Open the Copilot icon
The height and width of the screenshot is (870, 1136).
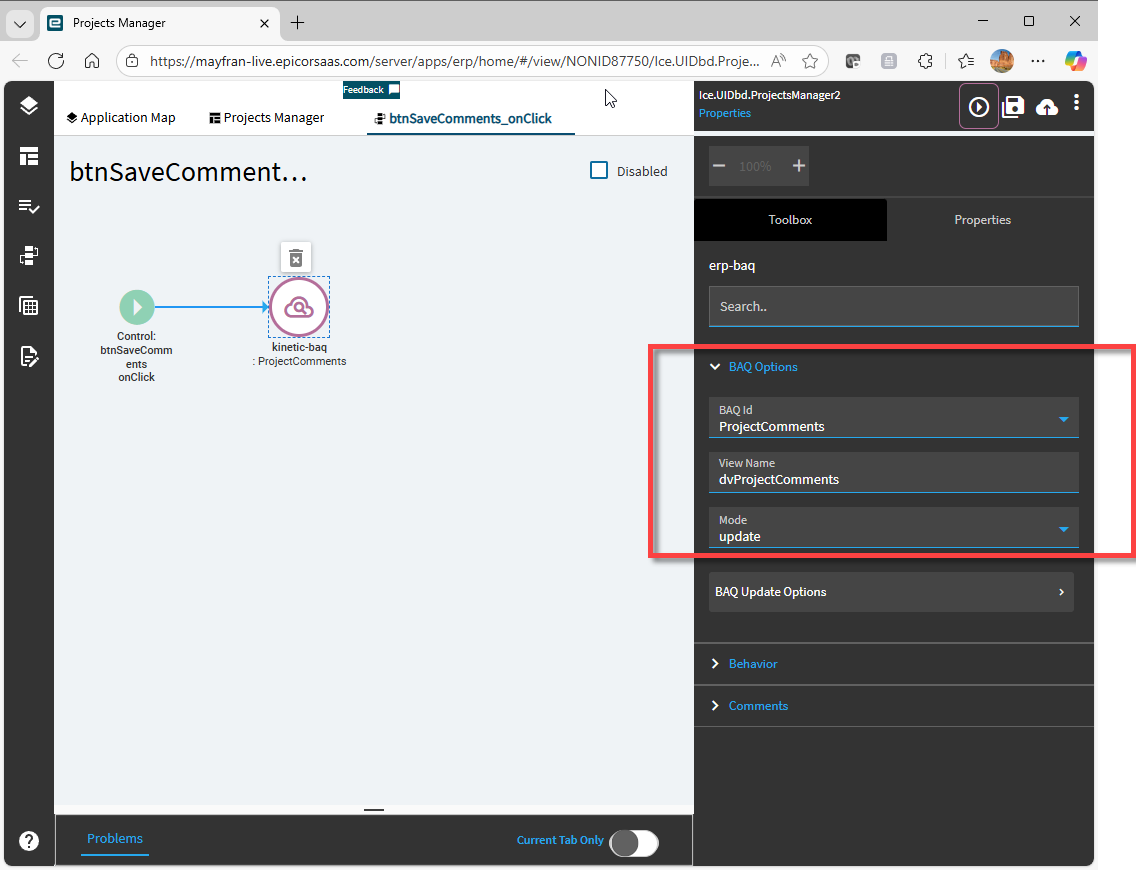tap(1075, 62)
